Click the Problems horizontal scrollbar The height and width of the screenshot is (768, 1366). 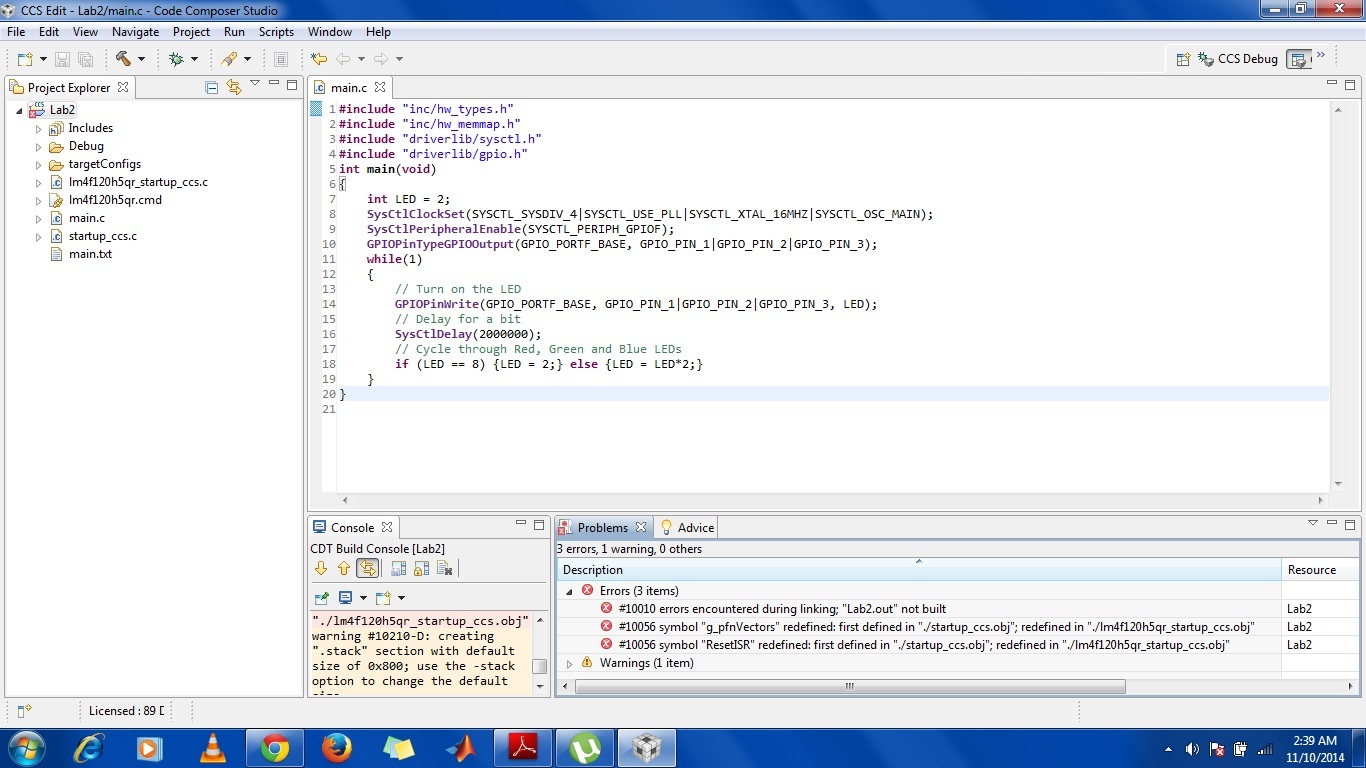click(850, 687)
